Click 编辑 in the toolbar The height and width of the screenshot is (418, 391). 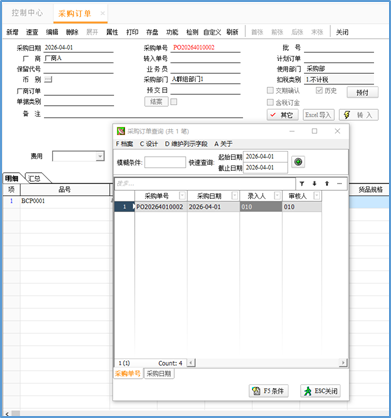click(x=52, y=32)
